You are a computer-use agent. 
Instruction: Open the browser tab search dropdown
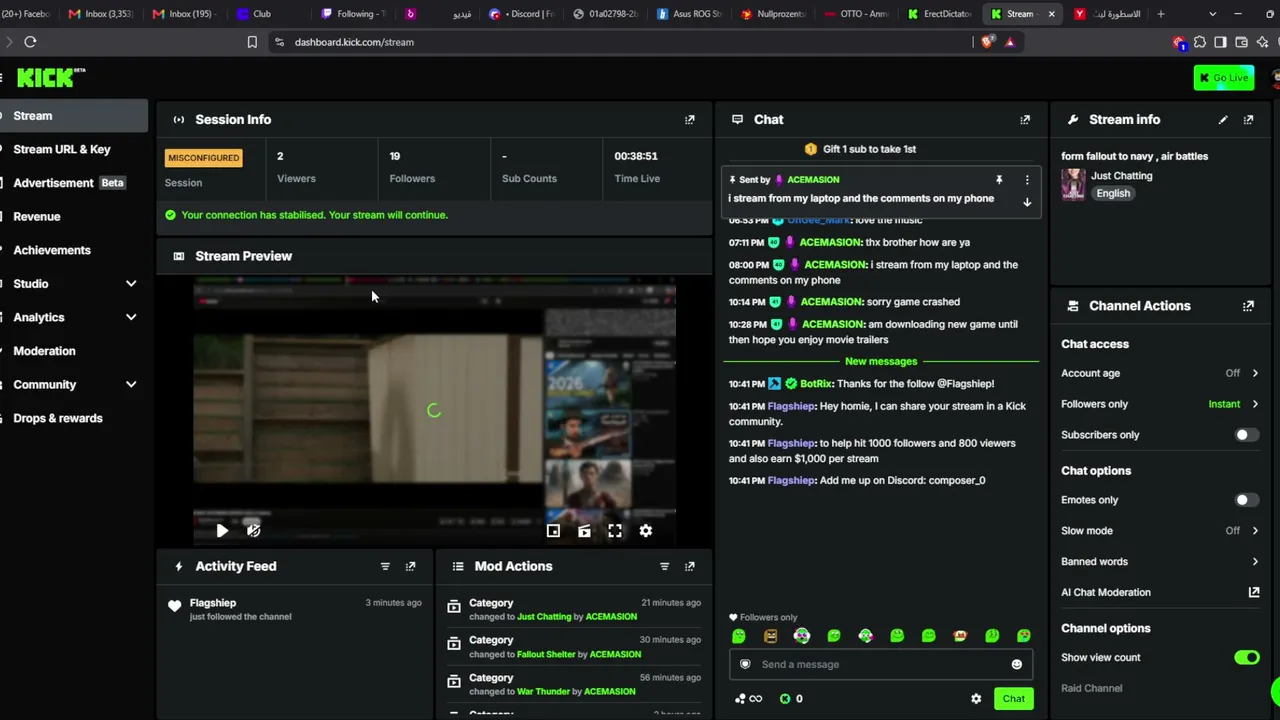tap(1213, 14)
